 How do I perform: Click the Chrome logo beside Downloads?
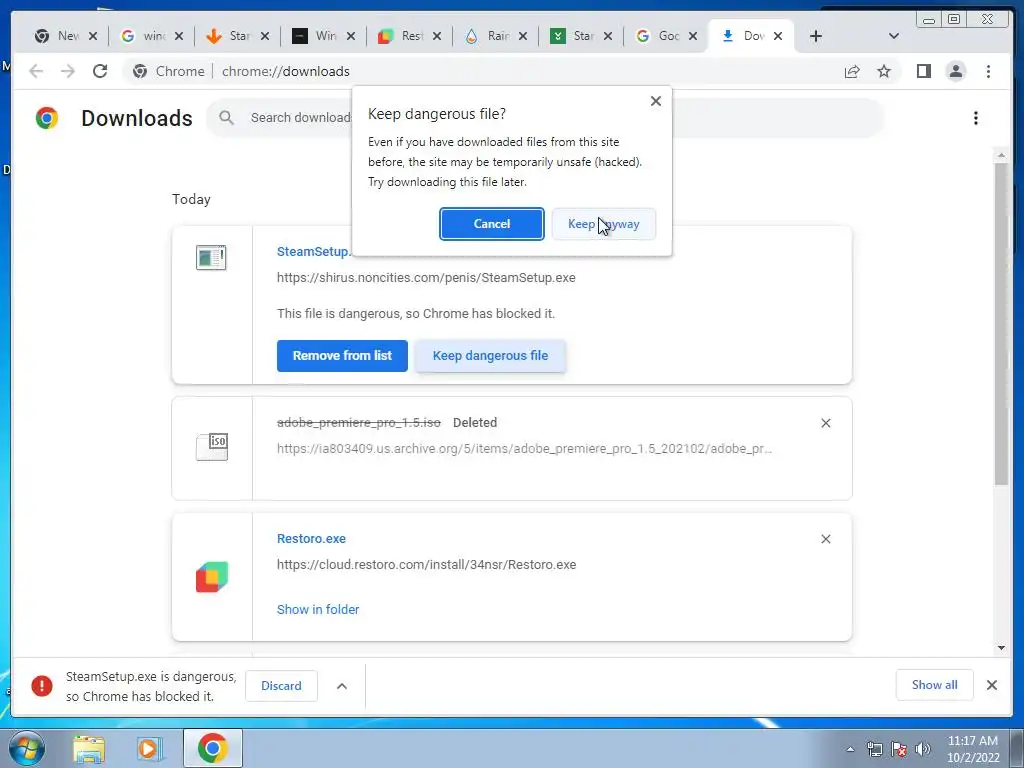tap(47, 118)
